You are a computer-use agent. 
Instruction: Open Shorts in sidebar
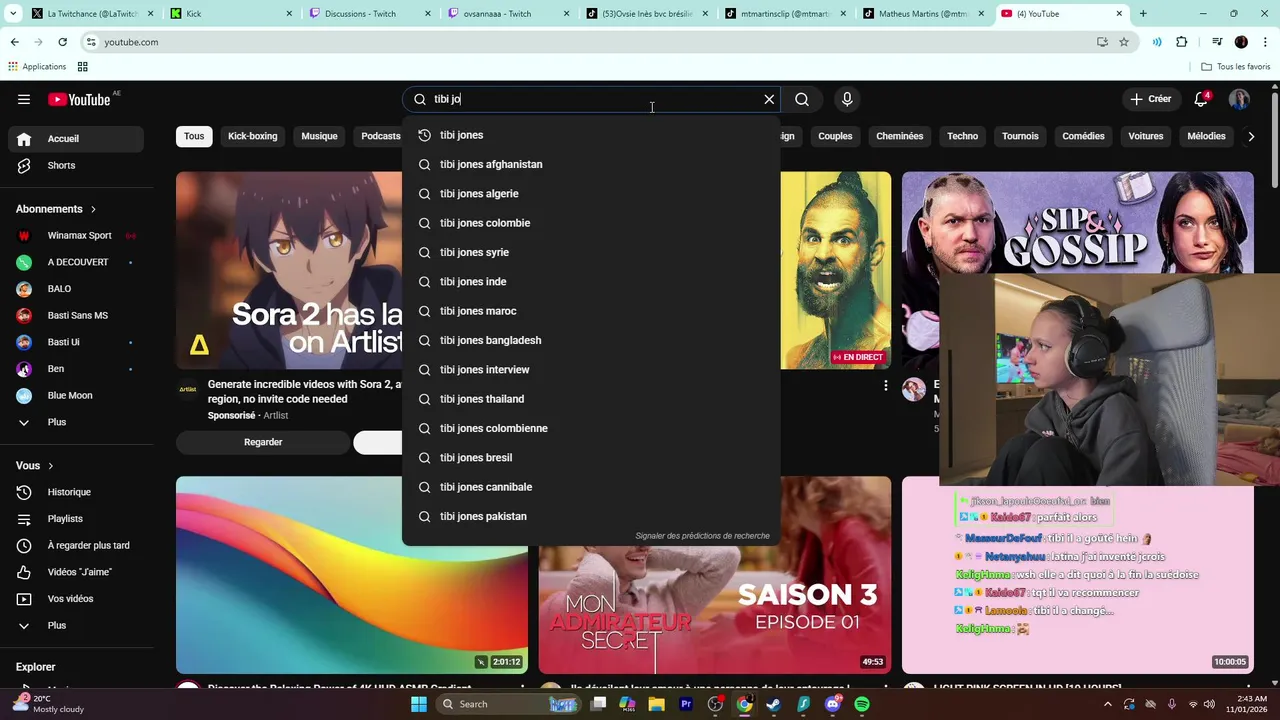pyautogui.click(x=76, y=165)
